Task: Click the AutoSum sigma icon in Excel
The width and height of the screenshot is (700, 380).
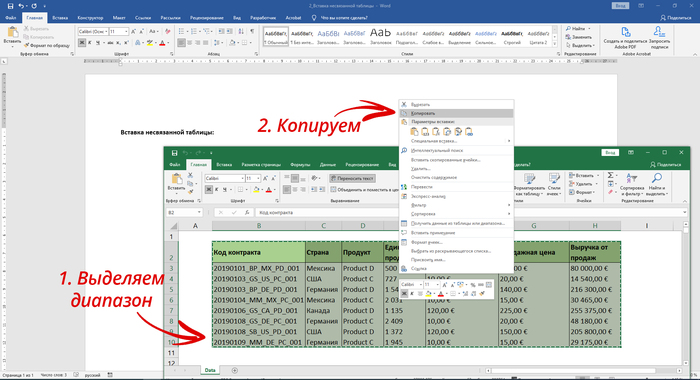Action: click(x=611, y=175)
